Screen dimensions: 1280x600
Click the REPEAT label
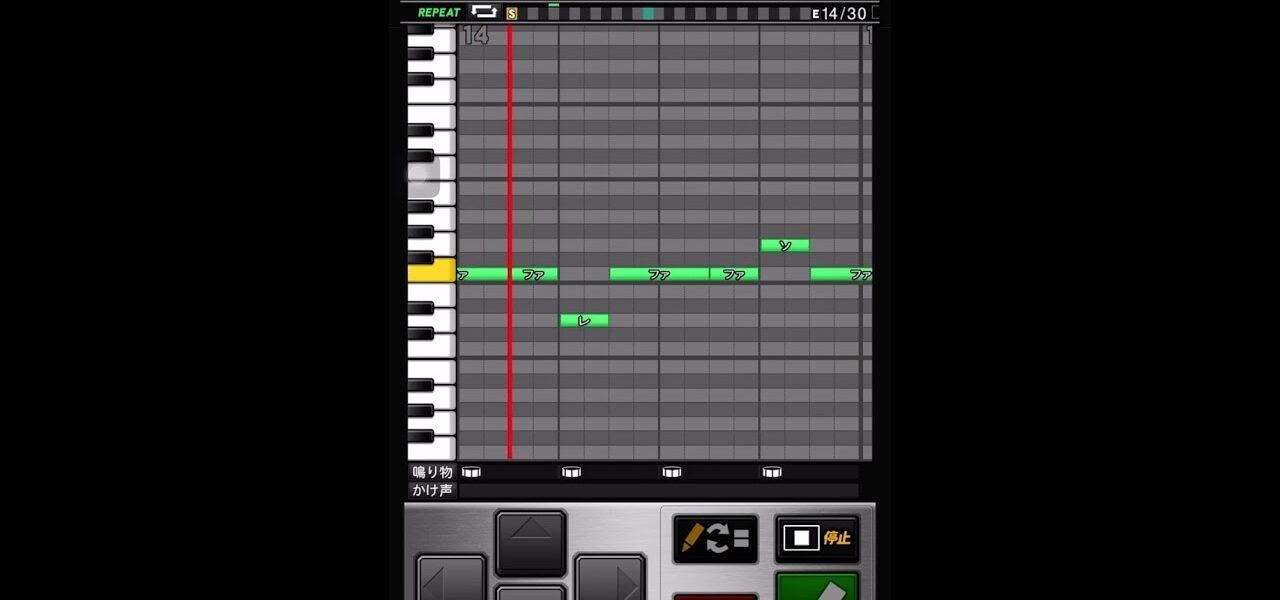[x=439, y=12]
